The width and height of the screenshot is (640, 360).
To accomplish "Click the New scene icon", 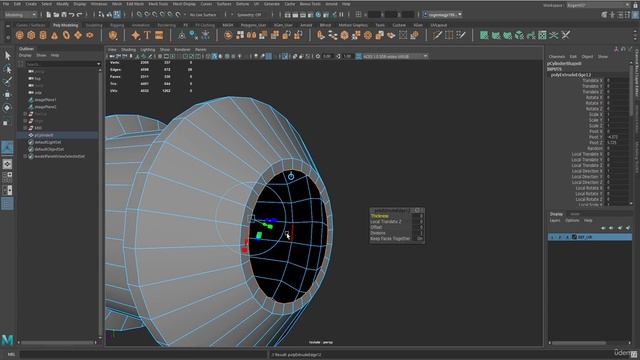I will tap(49, 15).
